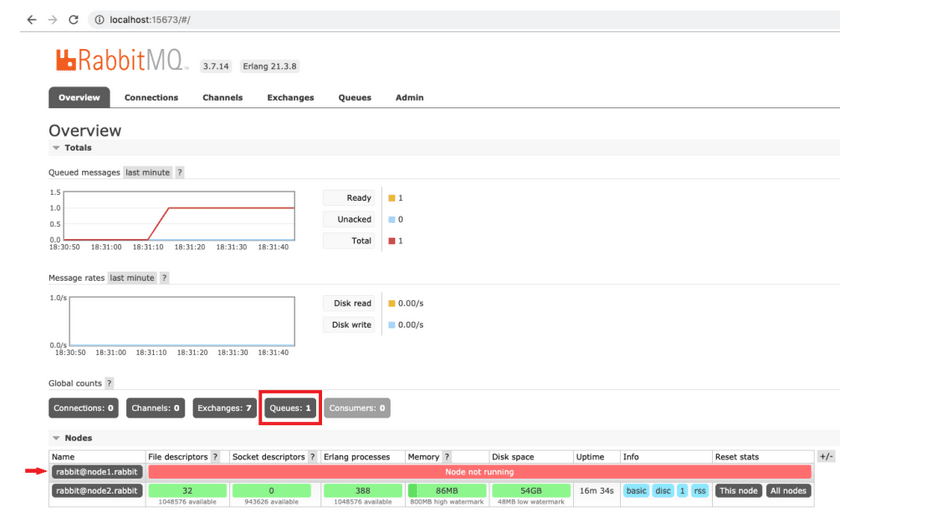937x526 pixels.
Task: Open help for Queued messages
Action: coord(179,172)
